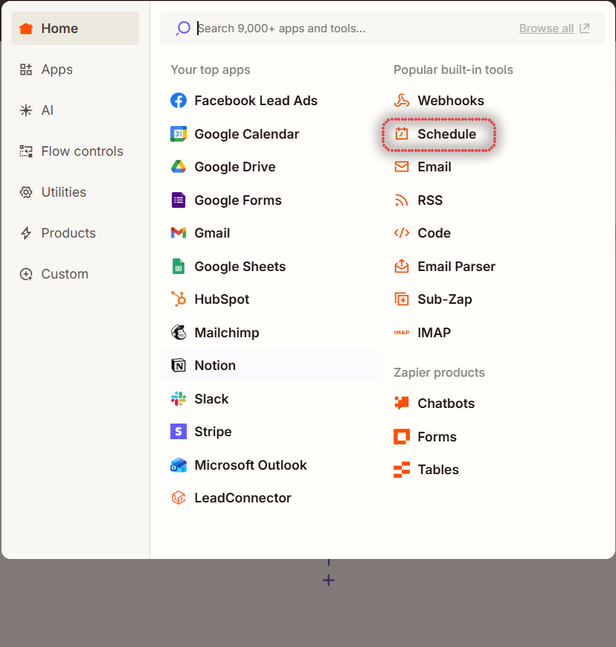Image resolution: width=616 pixels, height=647 pixels.
Task: Open the Home sidebar tab
Action: pos(75,28)
